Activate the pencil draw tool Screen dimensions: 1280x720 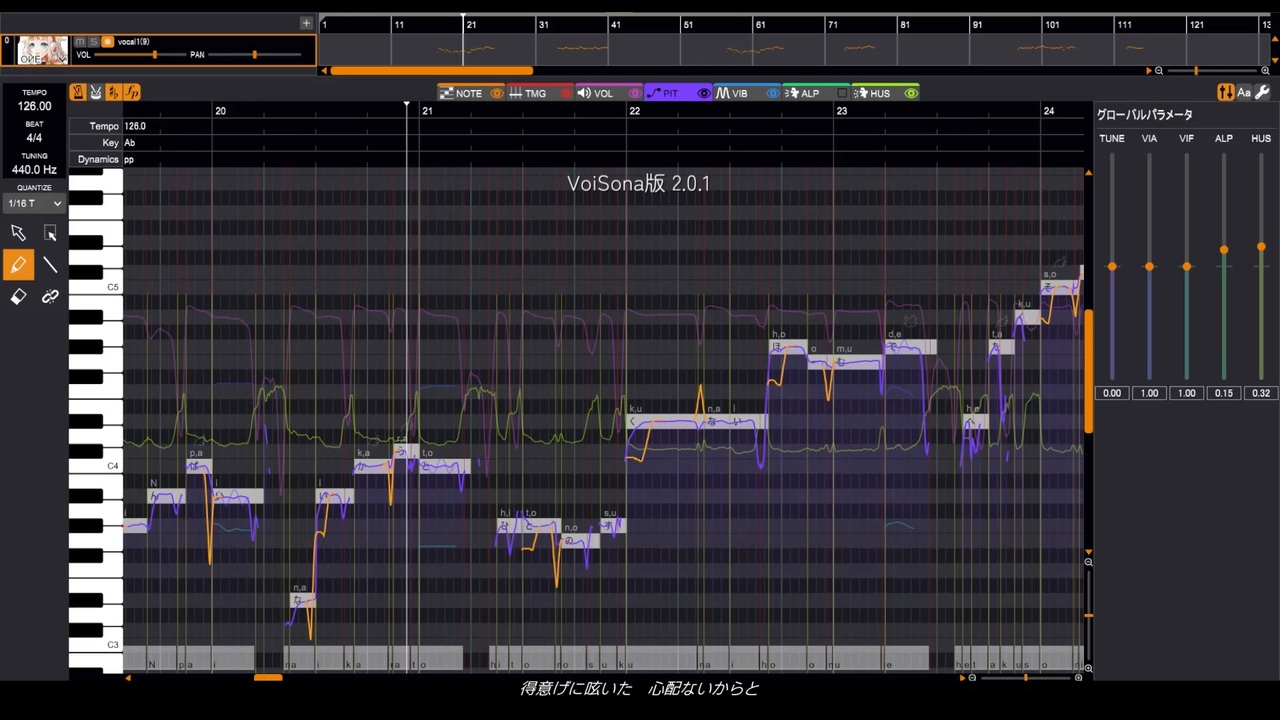click(18, 265)
